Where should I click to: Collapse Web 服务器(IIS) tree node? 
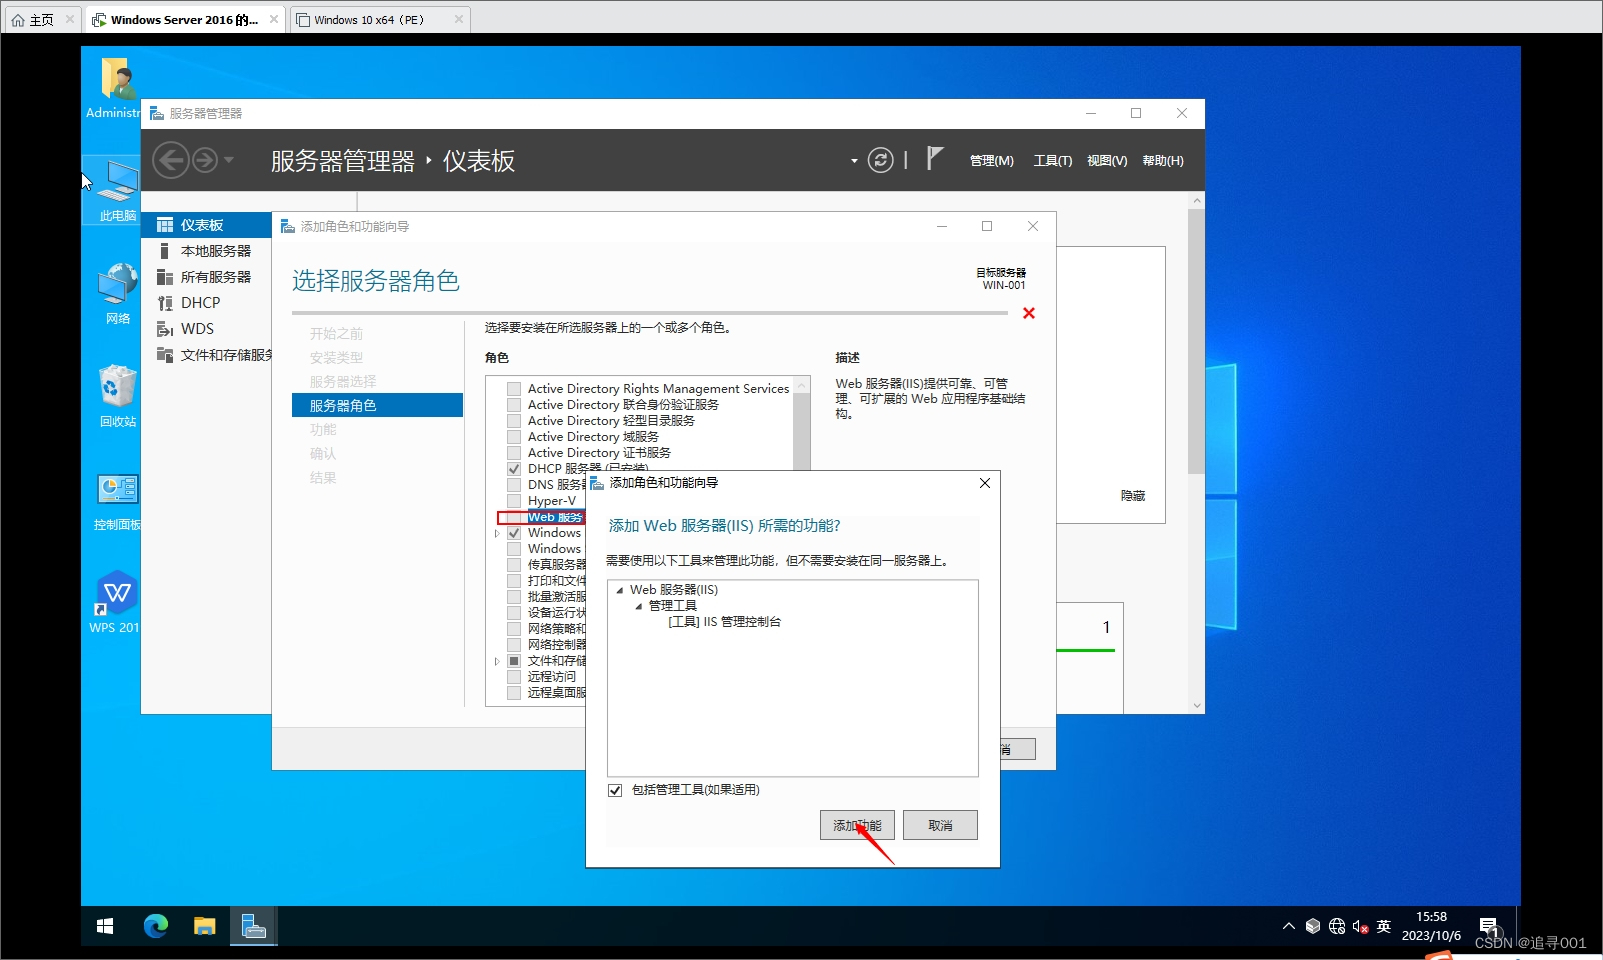[620, 590]
